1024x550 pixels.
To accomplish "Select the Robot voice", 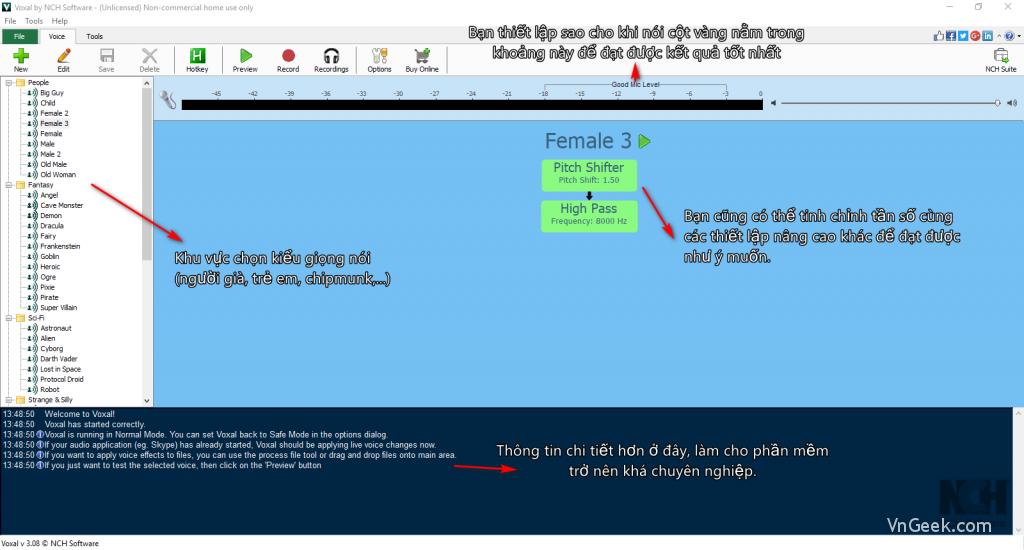I will click(x=50, y=390).
